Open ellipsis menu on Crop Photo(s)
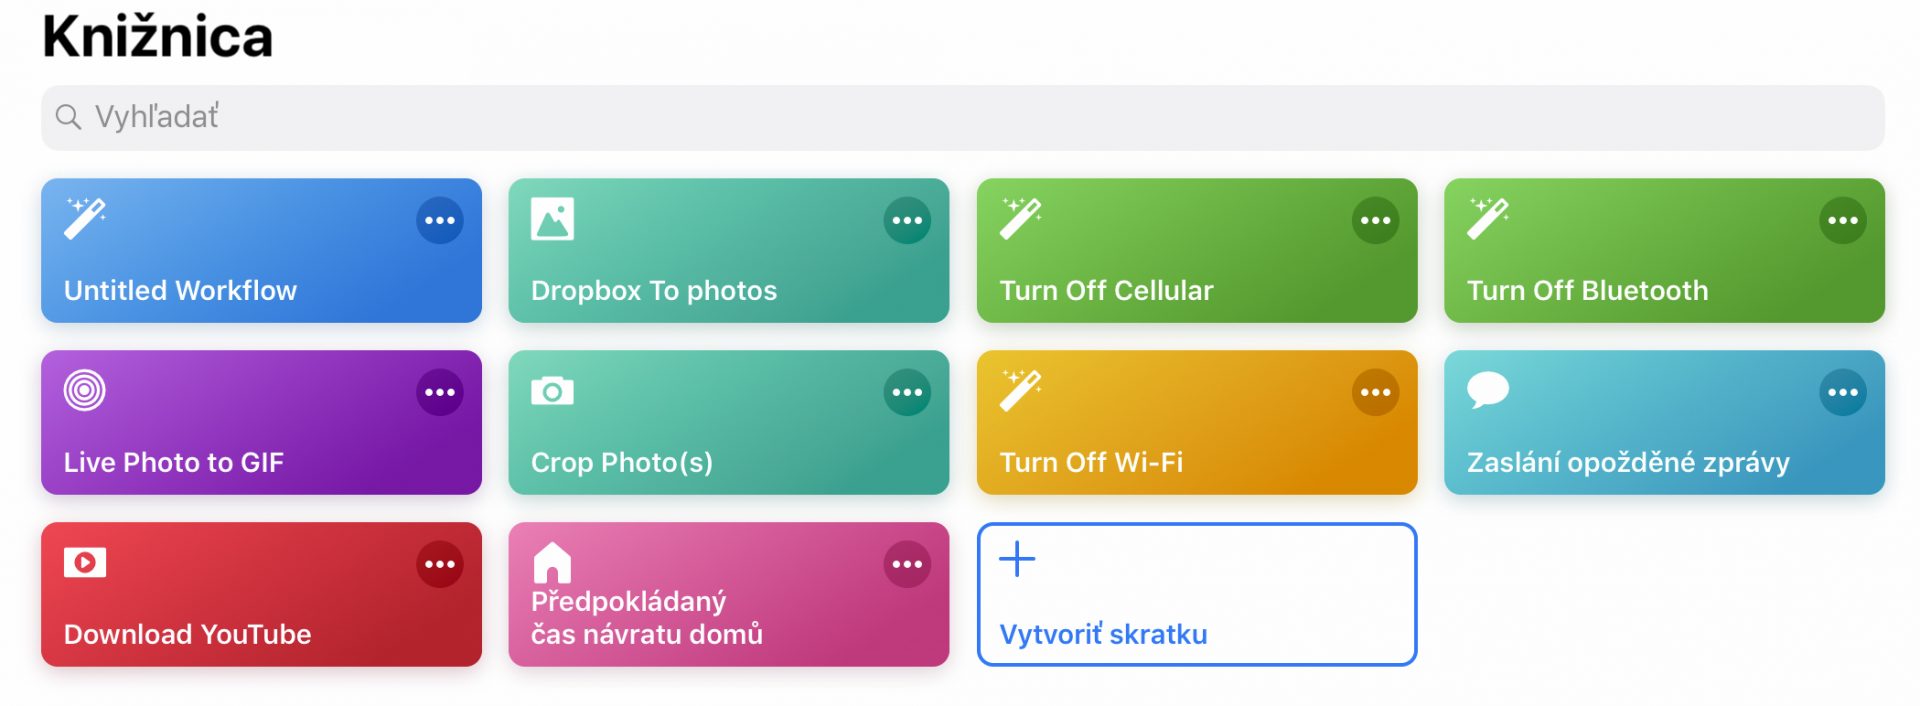The image size is (1920, 706). pyautogui.click(x=907, y=393)
